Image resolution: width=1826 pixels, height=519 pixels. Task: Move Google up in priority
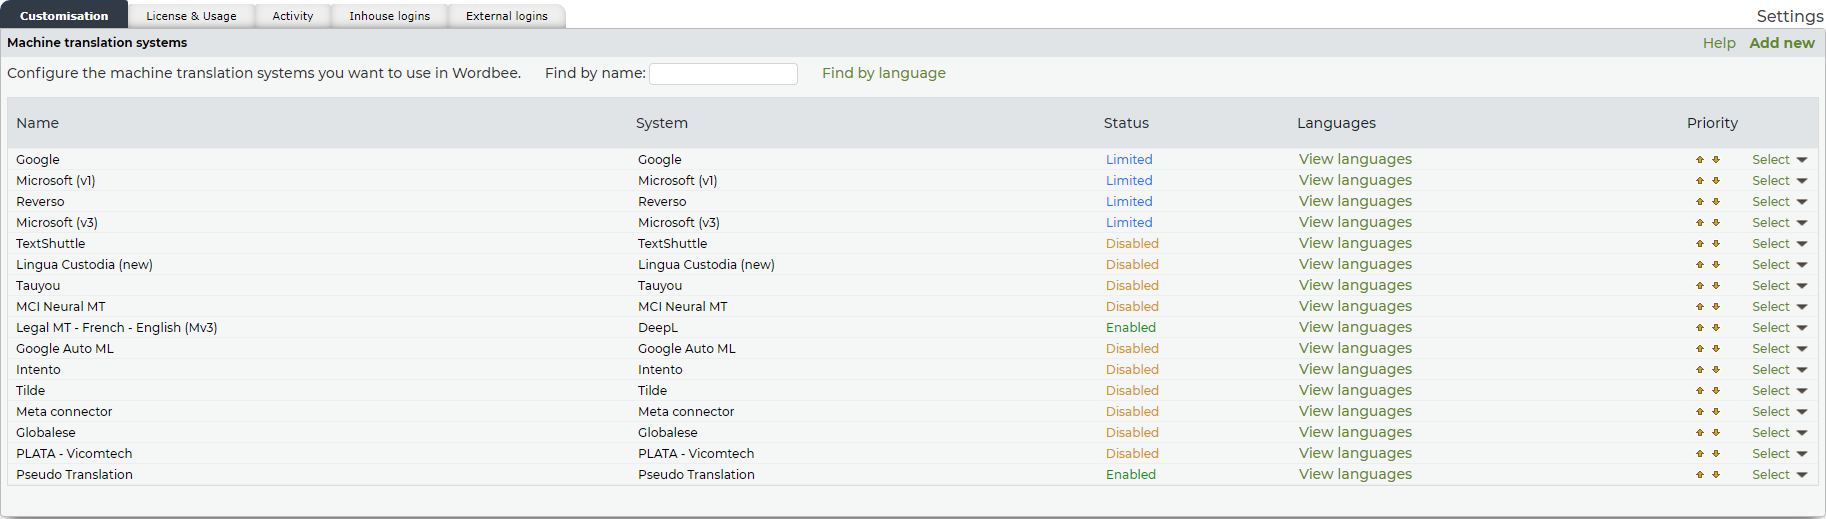point(1699,160)
